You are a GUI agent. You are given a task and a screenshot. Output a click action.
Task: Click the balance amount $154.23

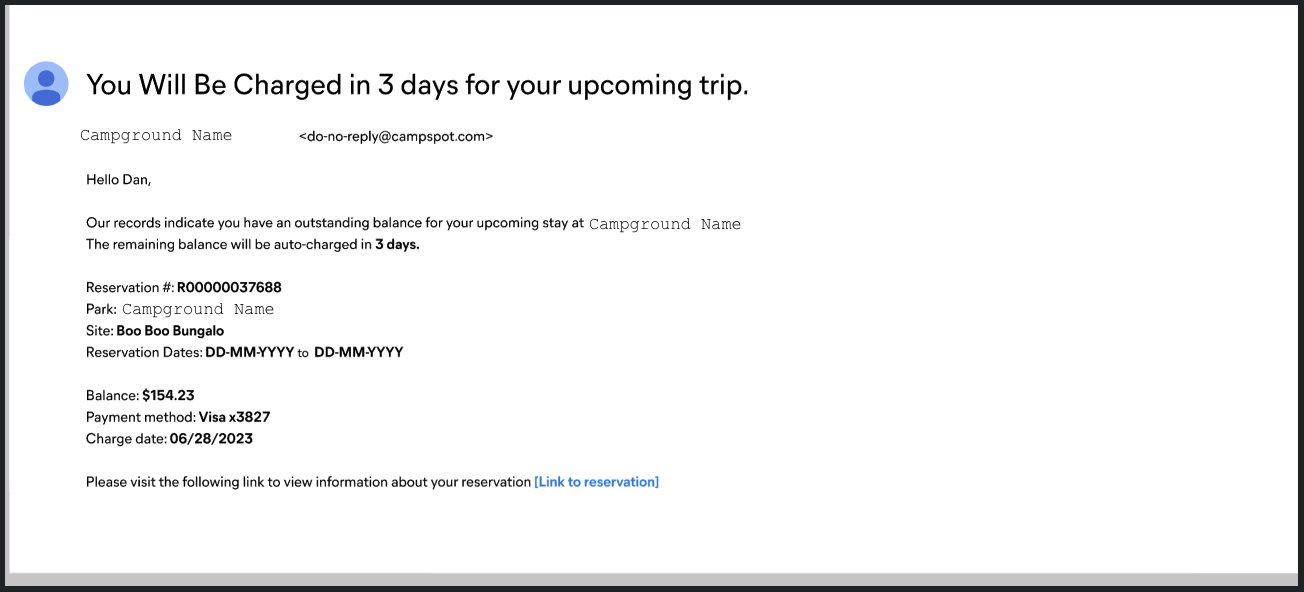[x=168, y=396]
